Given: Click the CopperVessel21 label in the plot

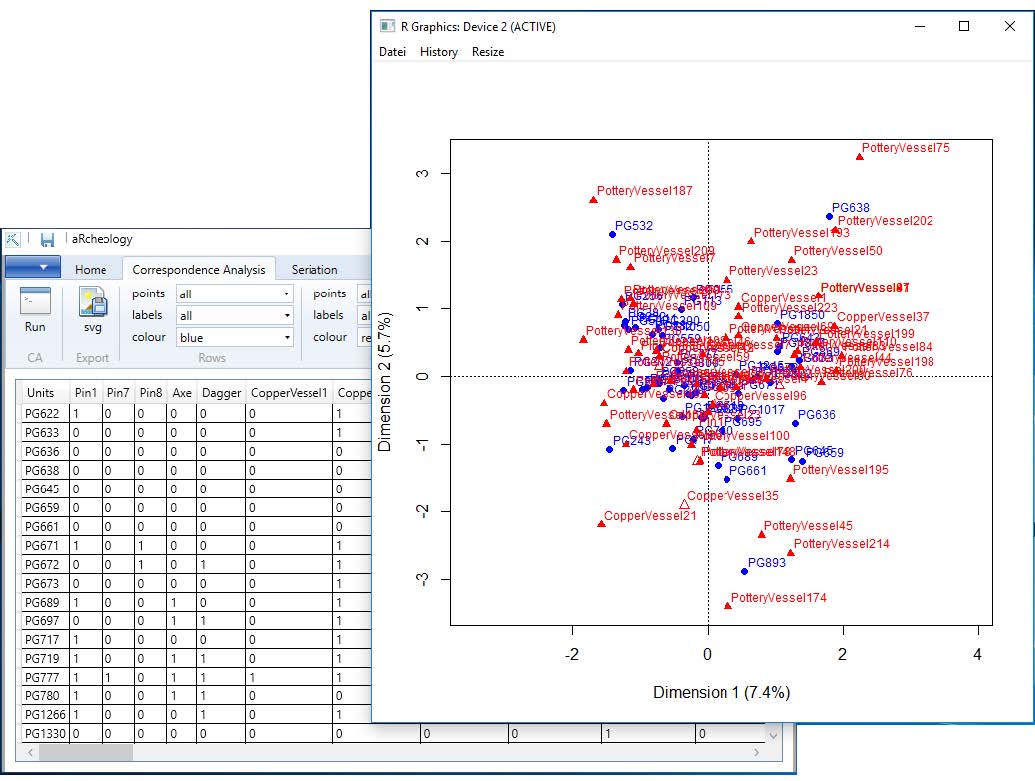Looking at the screenshot, I should pyautogui.click(x=650, y=516).
